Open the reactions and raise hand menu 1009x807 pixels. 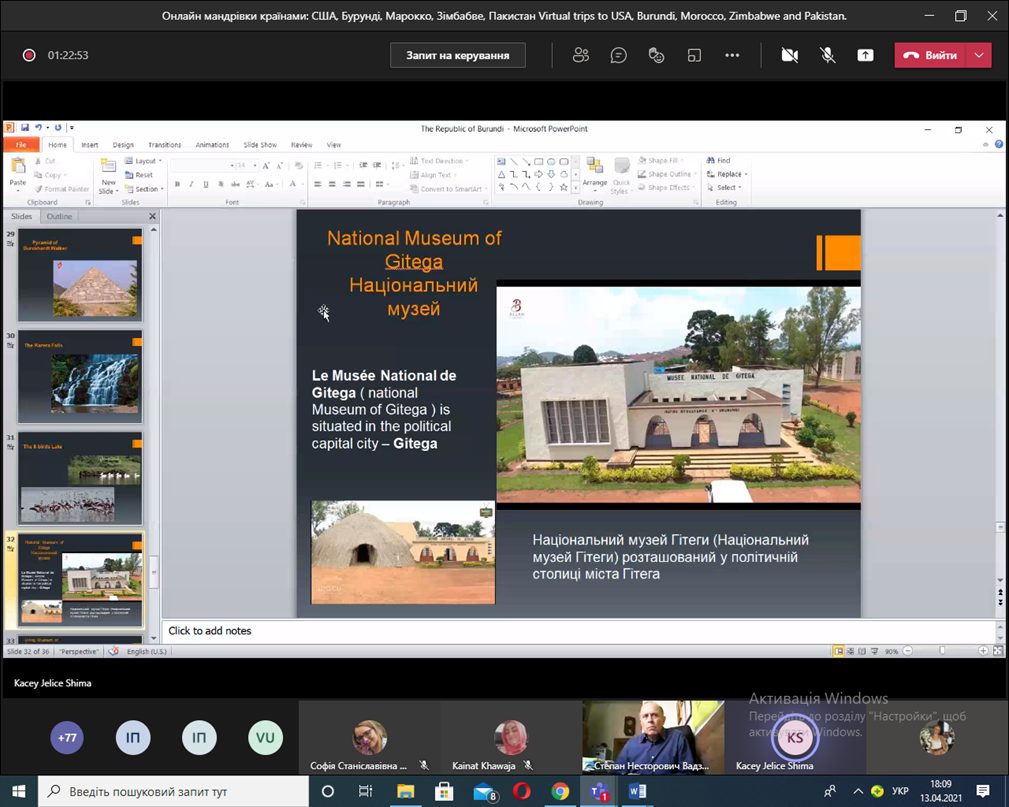pyautogui.click(x=657, y=55)
